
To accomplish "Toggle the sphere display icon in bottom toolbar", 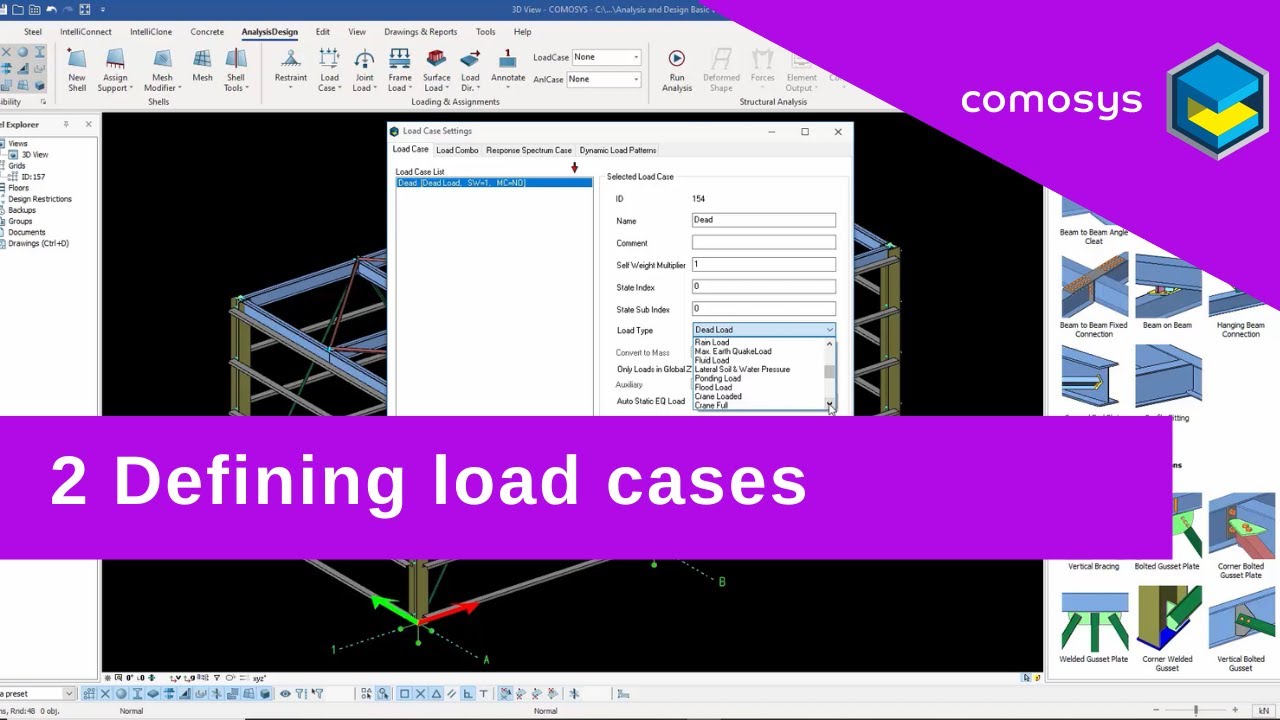I will click(x=121, y=693).
